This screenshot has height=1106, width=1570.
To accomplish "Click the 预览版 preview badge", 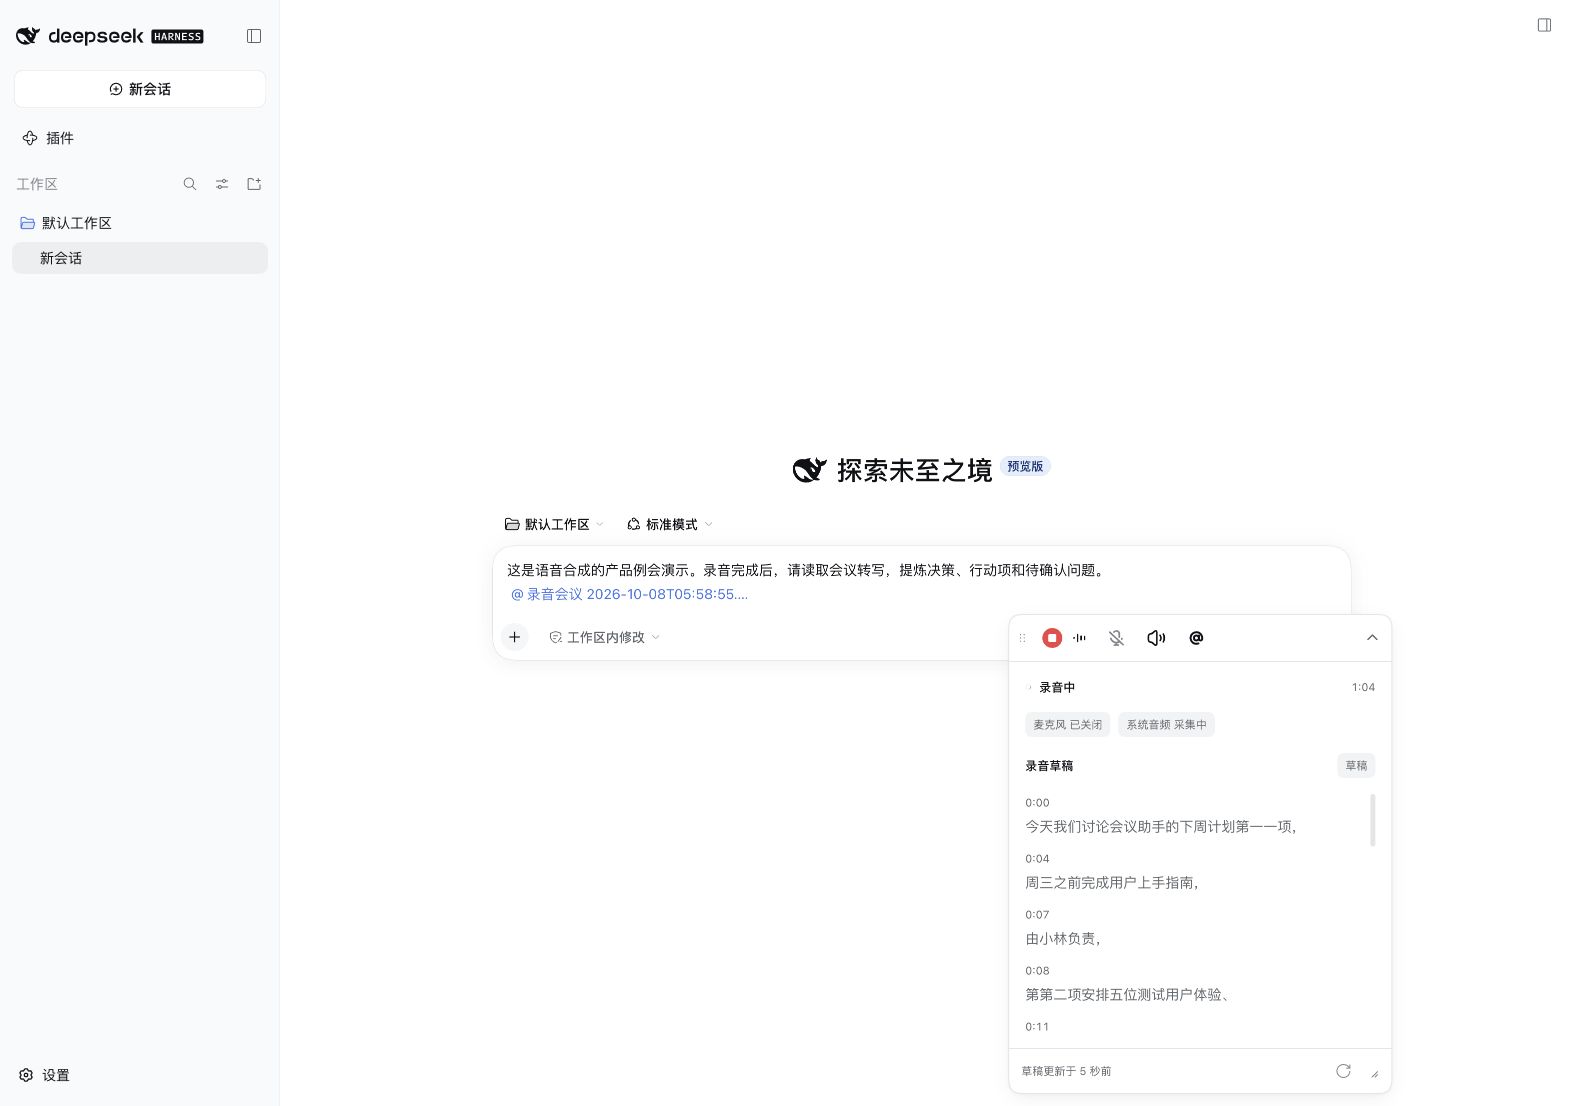I will pyautogui.click(x=1025, y=466).
